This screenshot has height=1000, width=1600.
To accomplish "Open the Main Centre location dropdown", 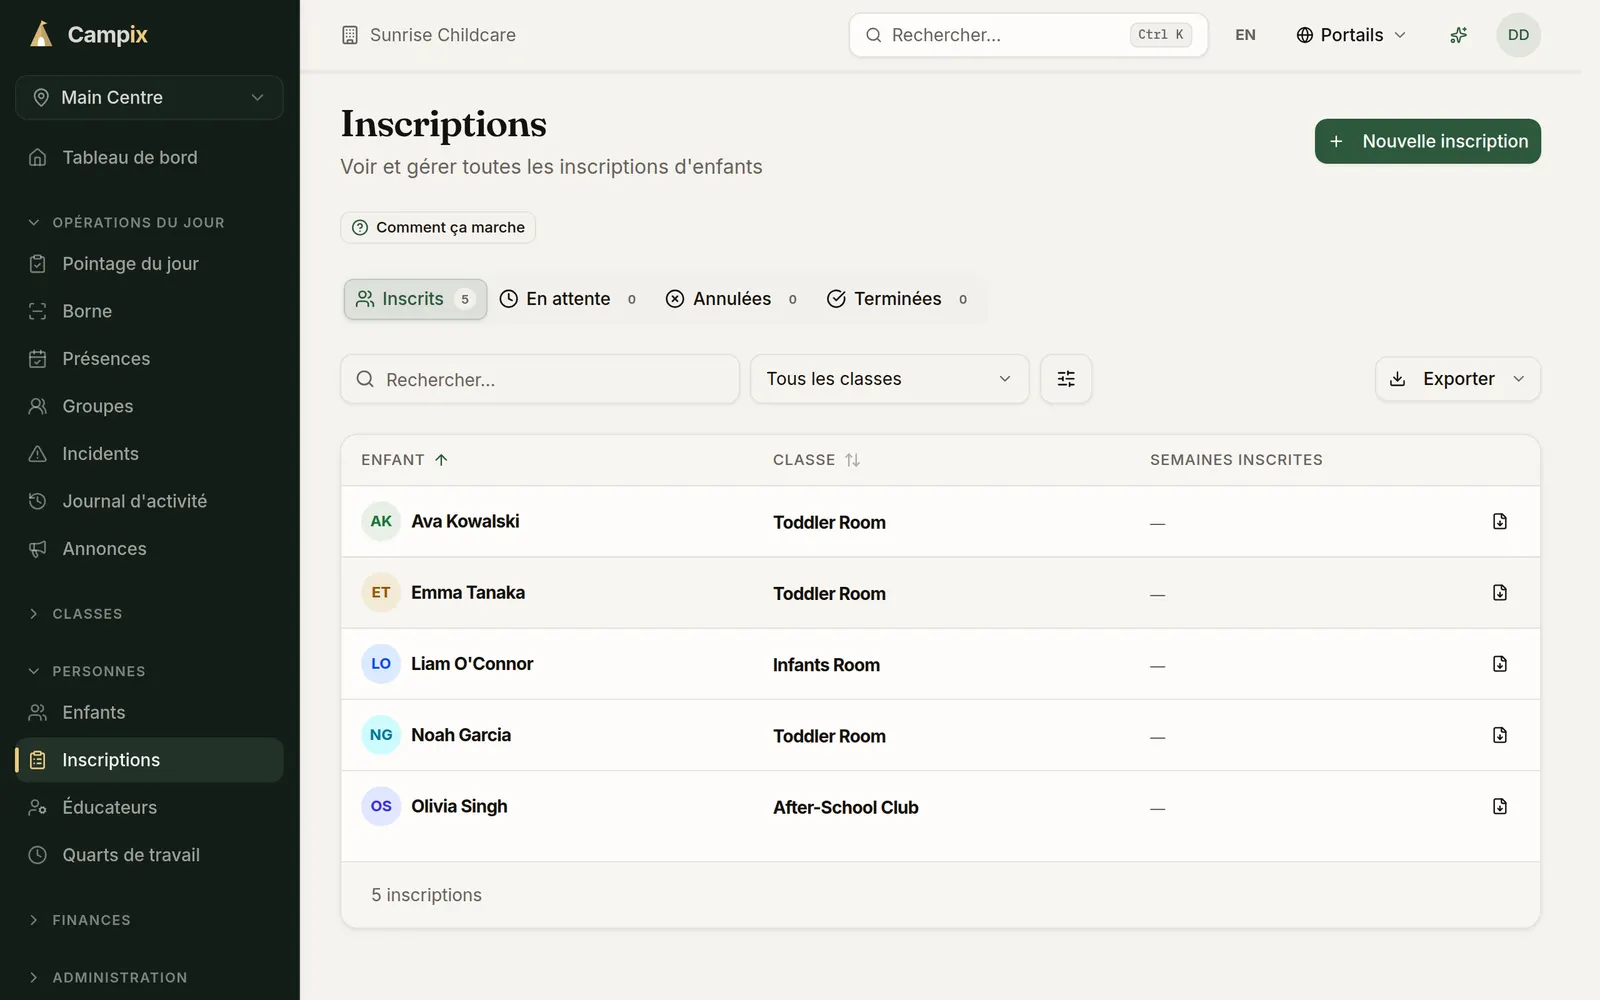I will click(x=149, y=97).
